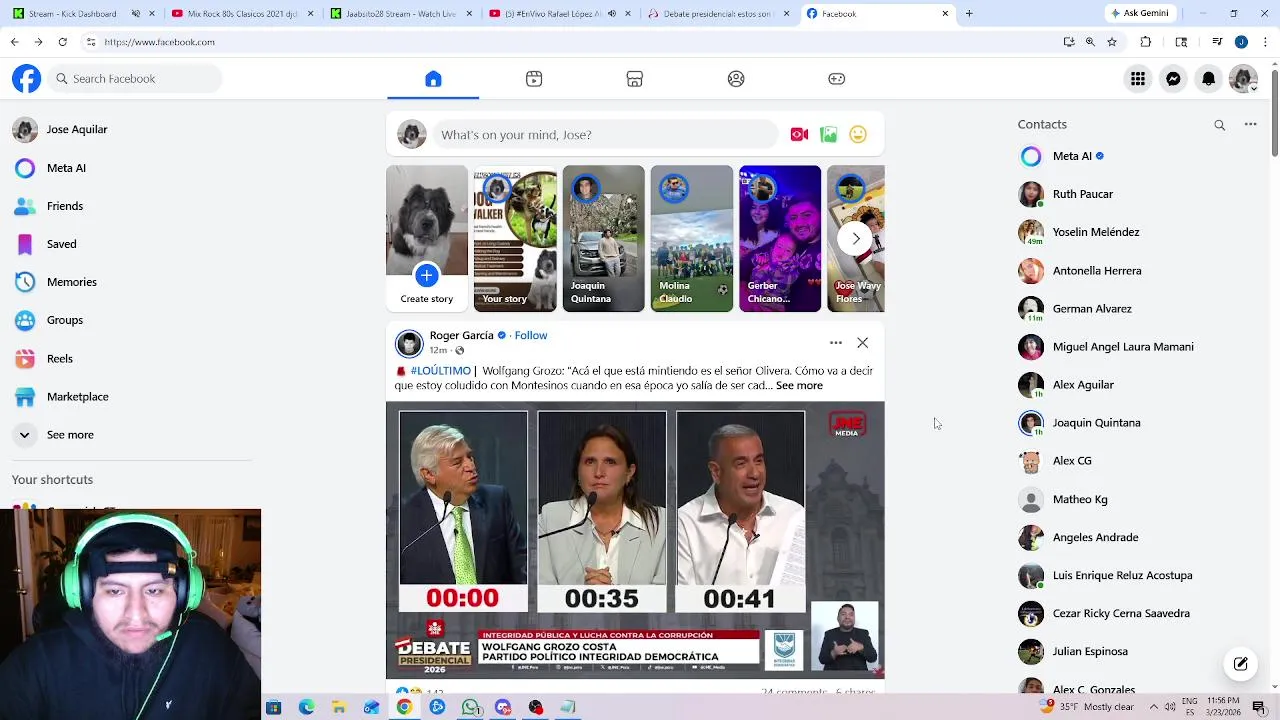Image resolution: width=1280 pixels, height=720 pixels.
Task: Open WhatsApp from the taskbar
Action: [x=470, y=707]
